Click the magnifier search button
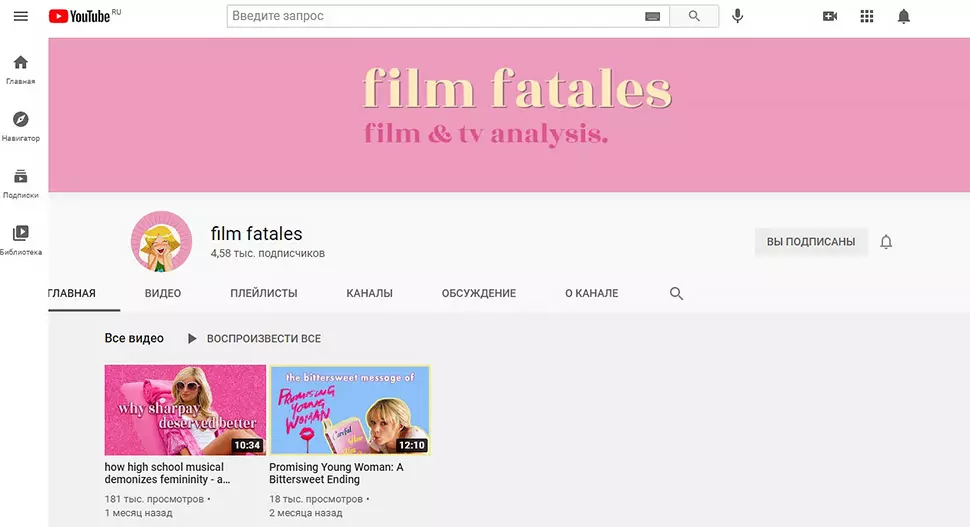Image resolution: width=970 pixels, height=527 pixels. (694, 16)
